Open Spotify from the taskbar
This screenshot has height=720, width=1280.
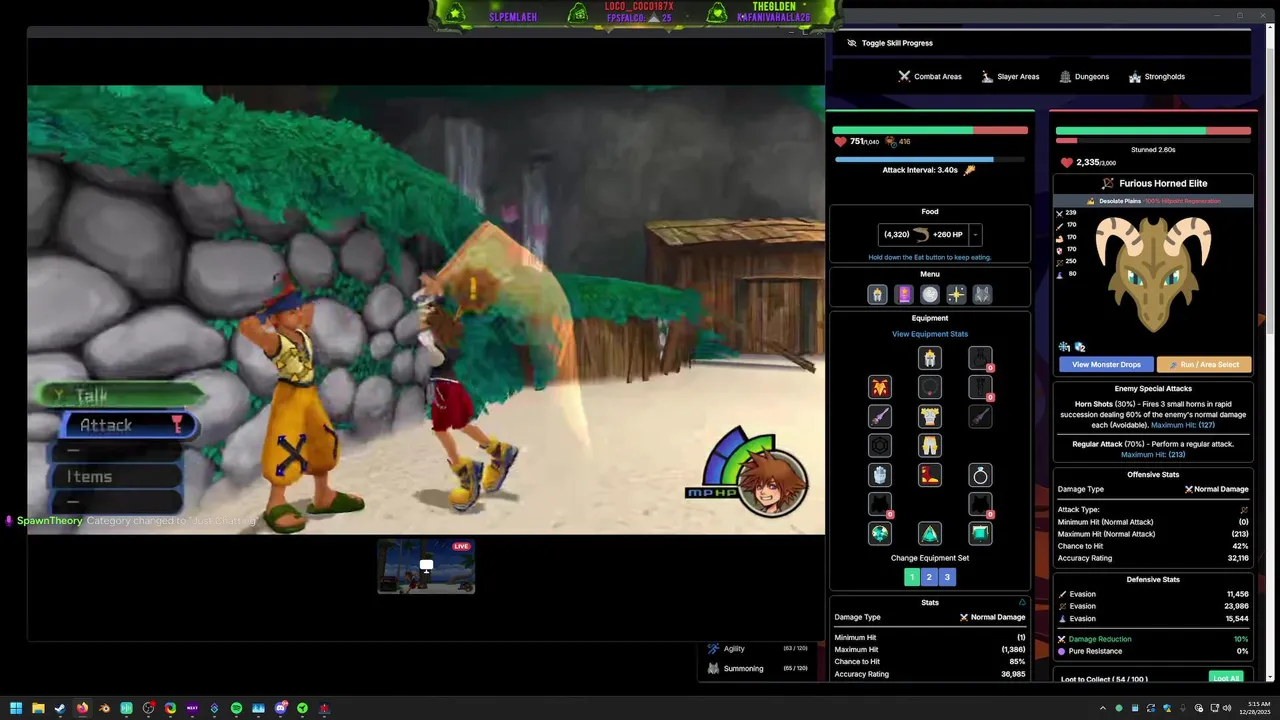point(236,708)
